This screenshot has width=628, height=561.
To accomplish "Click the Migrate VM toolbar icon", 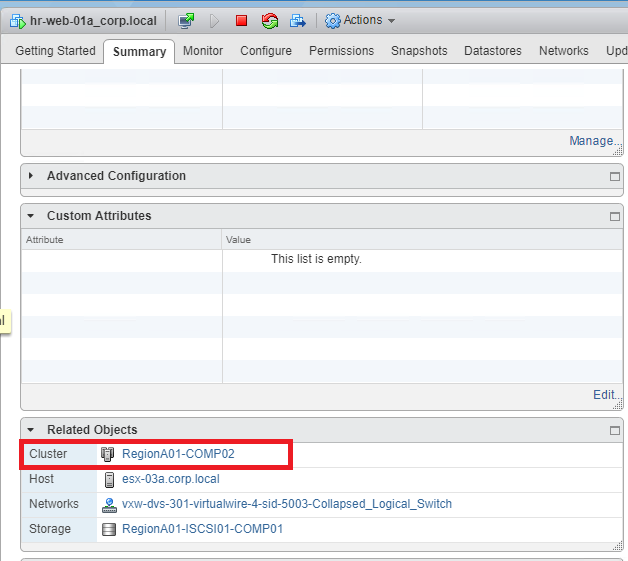I will [297, 20].
